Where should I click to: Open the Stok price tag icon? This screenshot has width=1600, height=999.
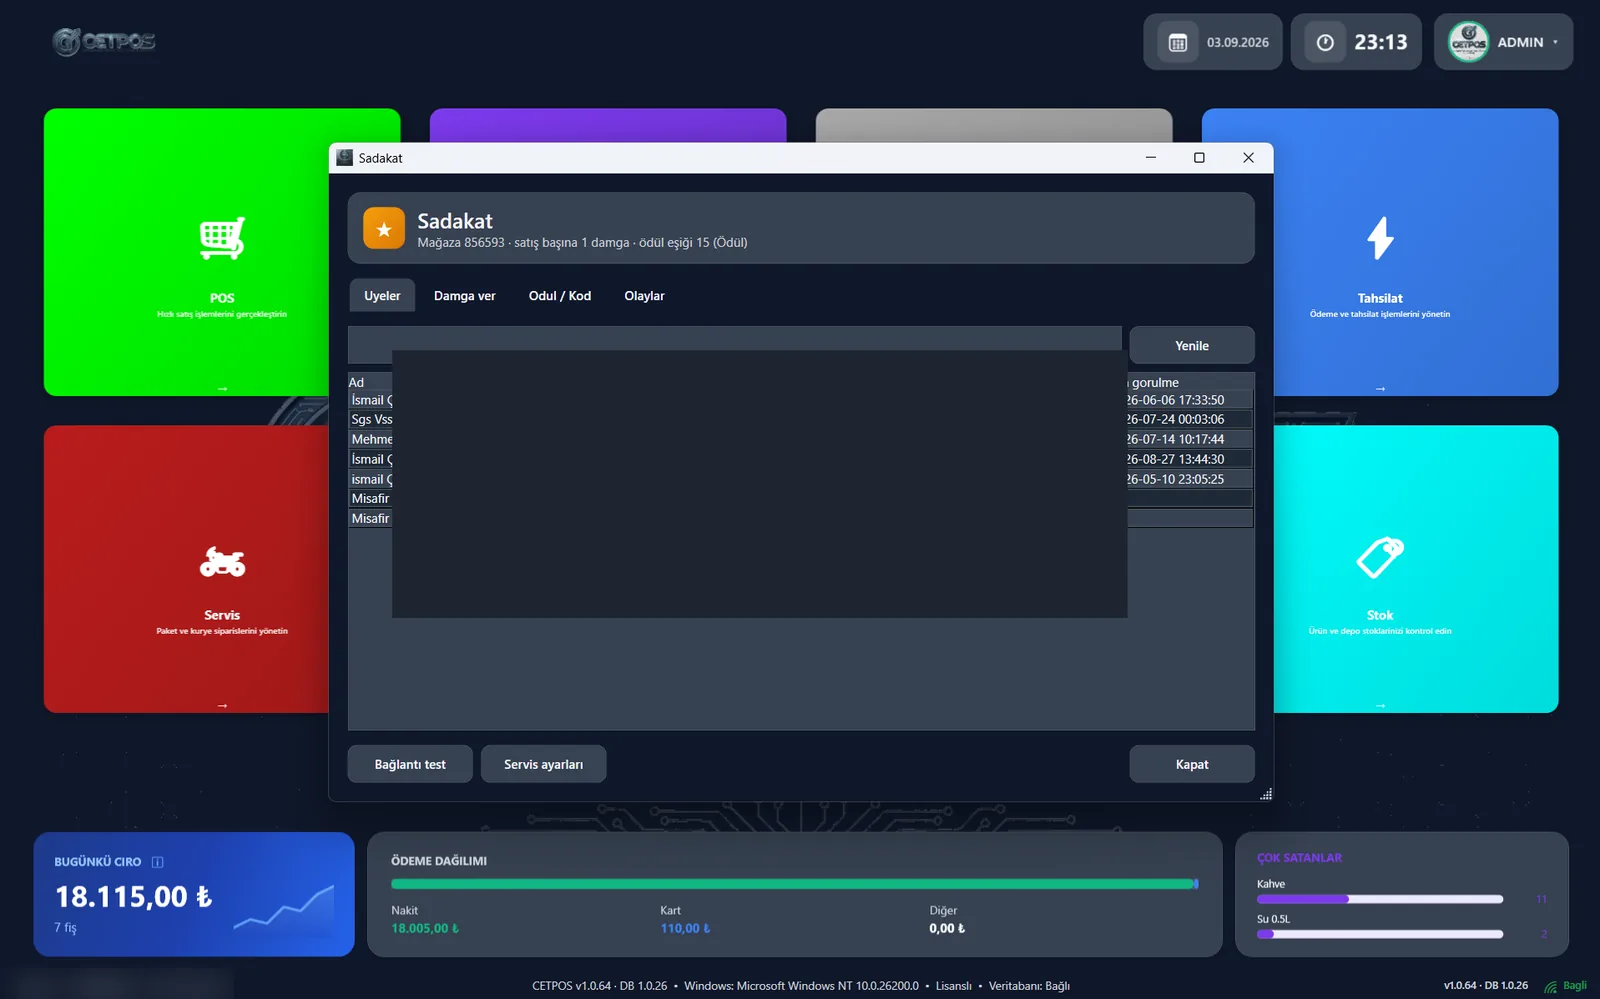1380,558
